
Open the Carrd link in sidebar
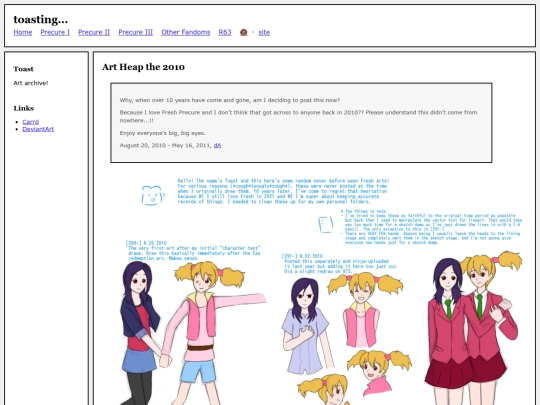point(31,122)
